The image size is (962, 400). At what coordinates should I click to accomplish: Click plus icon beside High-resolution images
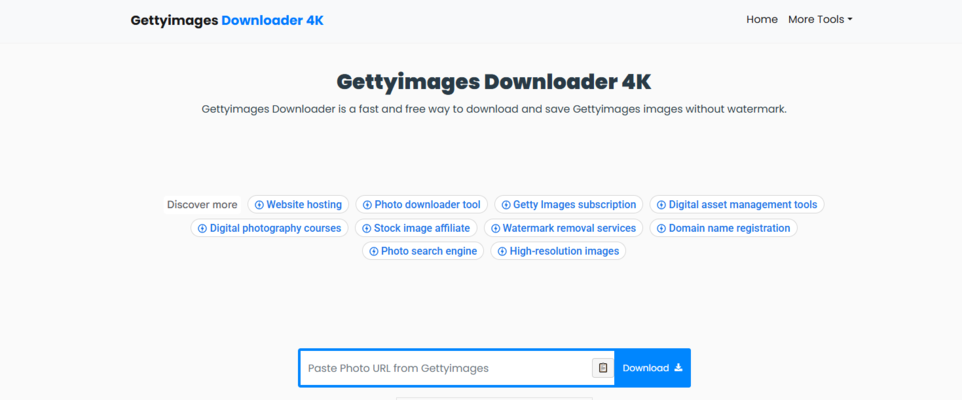coord(502,252)
